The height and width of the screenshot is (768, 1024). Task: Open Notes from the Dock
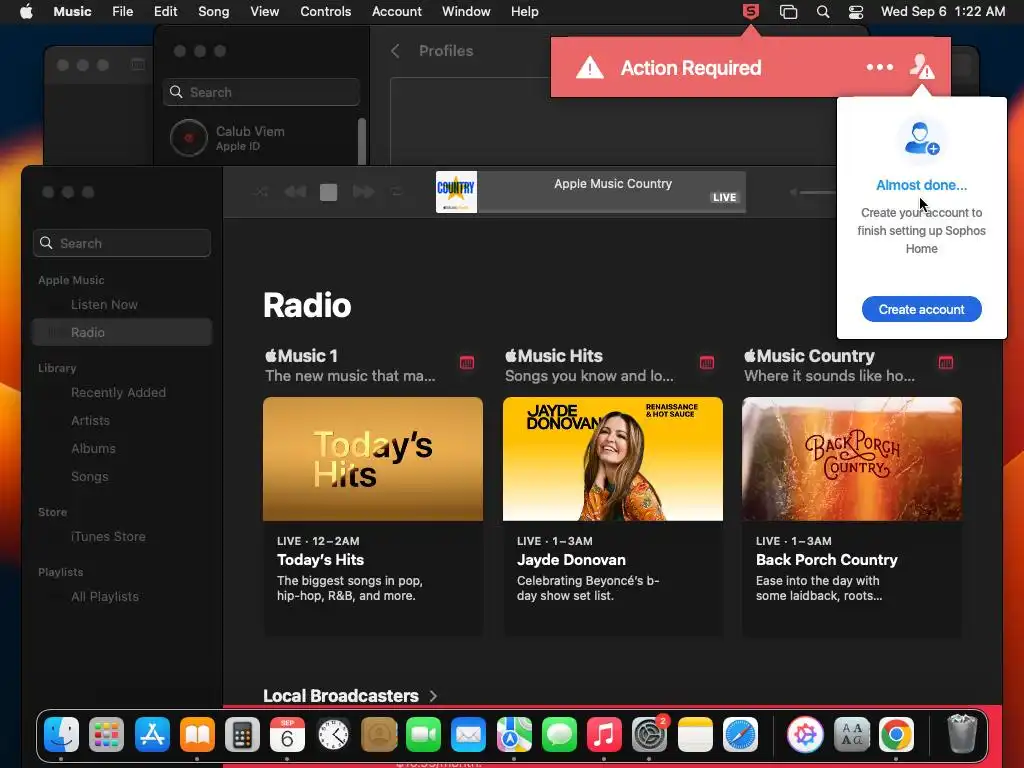[695, 735]
